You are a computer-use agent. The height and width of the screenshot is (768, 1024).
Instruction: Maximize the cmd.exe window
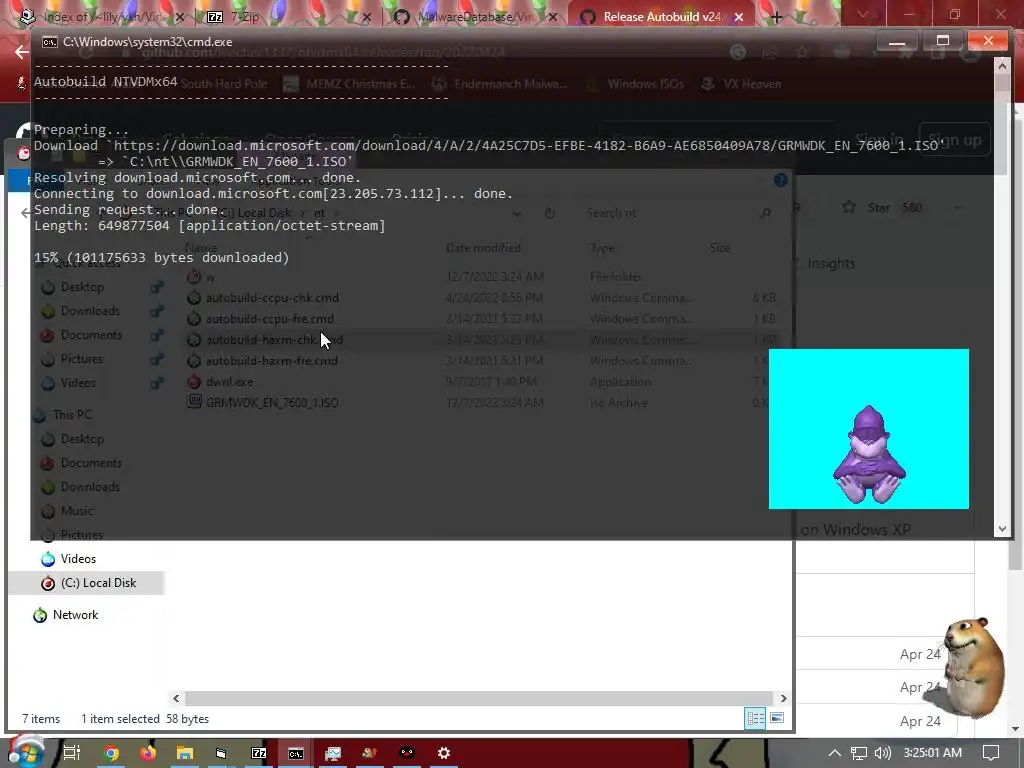click(x=942, y=41)
